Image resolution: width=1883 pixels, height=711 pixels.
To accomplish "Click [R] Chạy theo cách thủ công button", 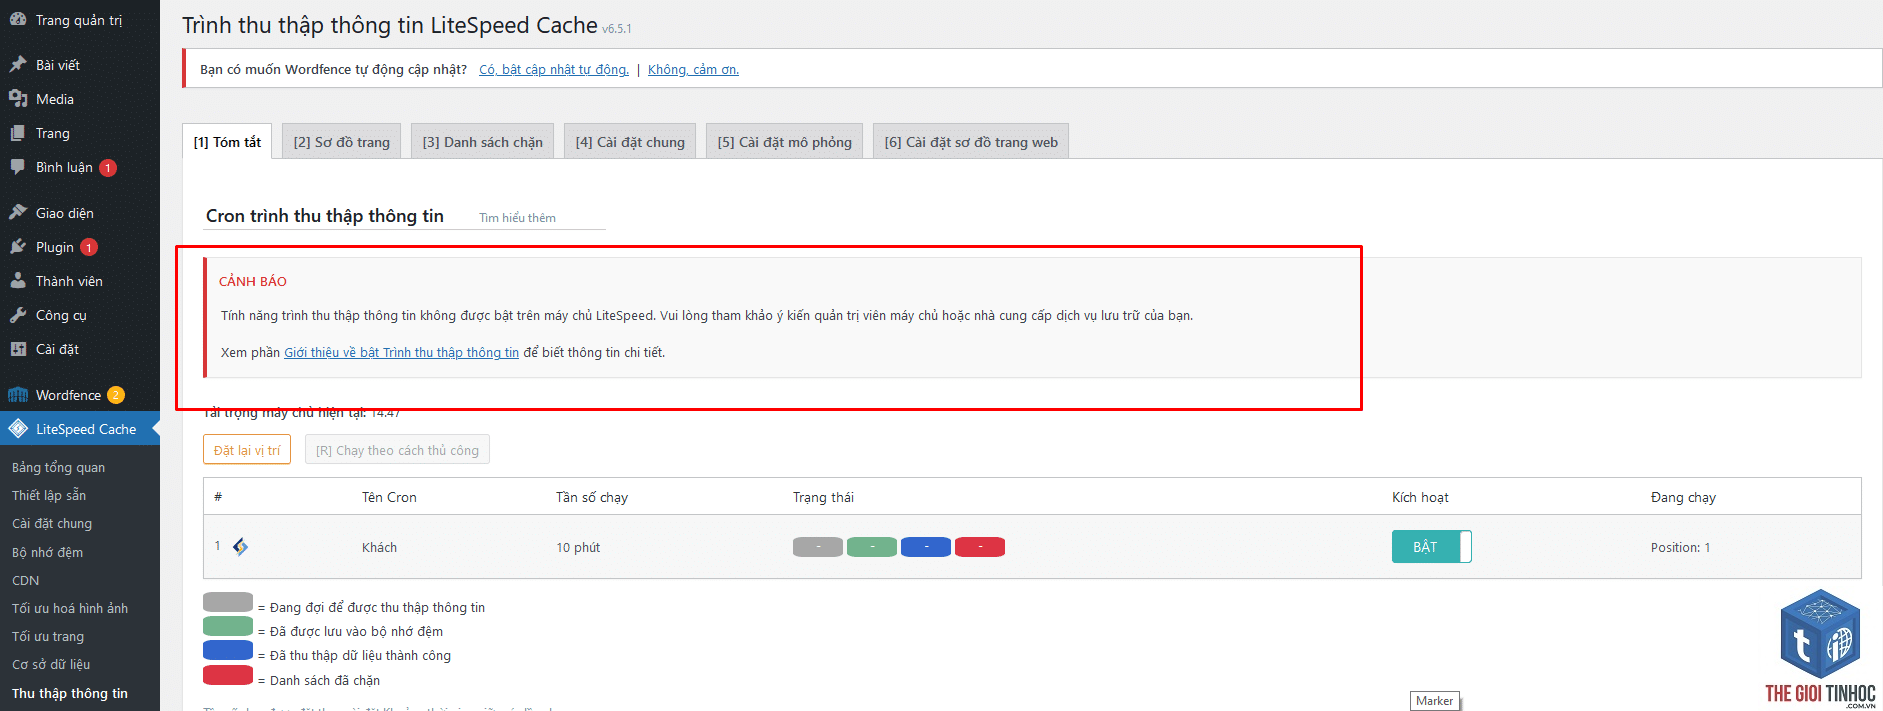I will pyautogui.click(x=397, y=450).
